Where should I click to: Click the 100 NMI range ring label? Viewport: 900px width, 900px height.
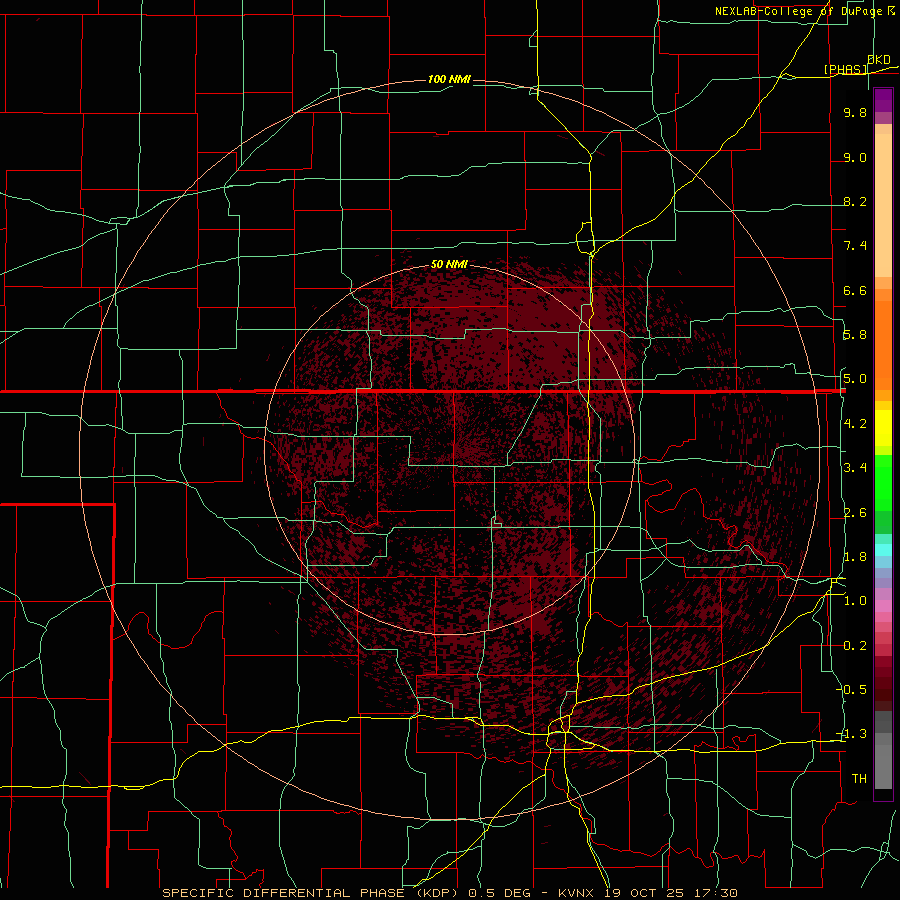(x=449, y=79)
